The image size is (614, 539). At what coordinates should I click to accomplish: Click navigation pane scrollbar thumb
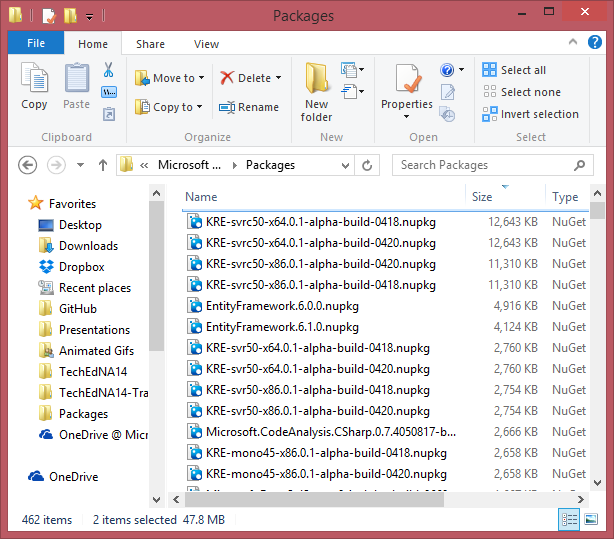coord(157,276)
